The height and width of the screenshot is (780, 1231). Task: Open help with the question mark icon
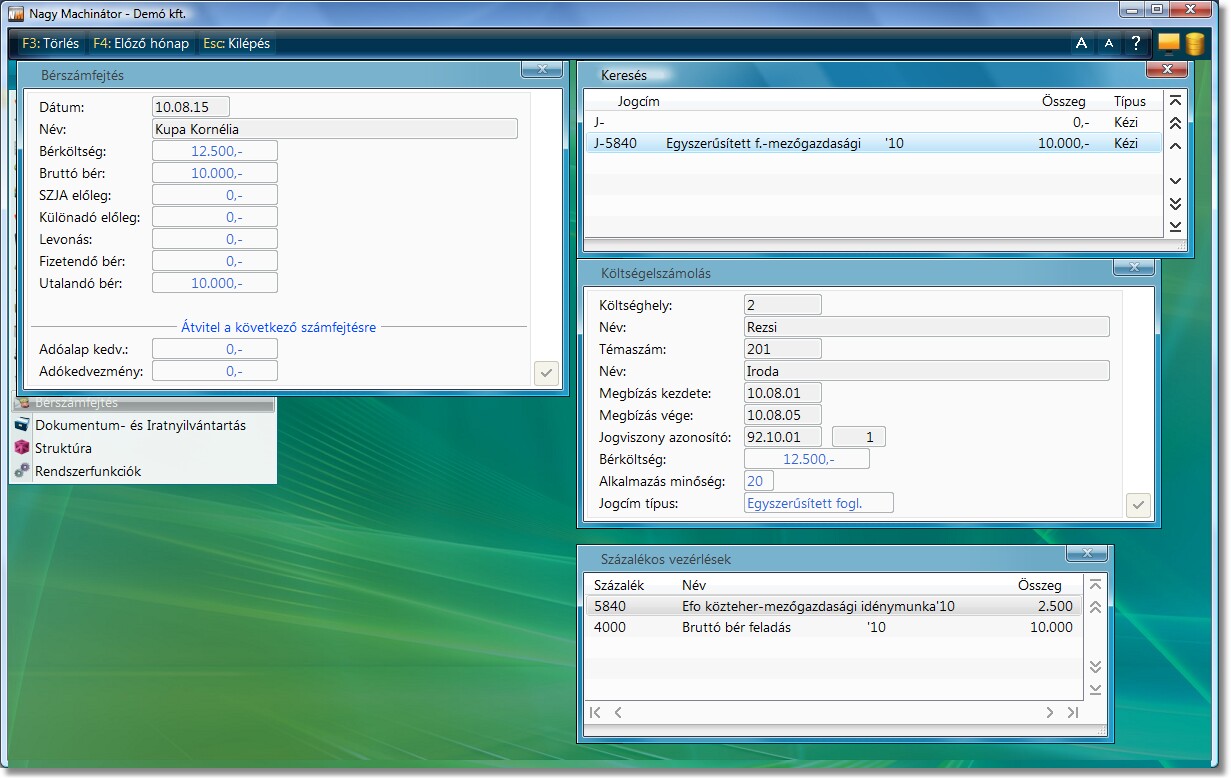(x=1136, y=44)
